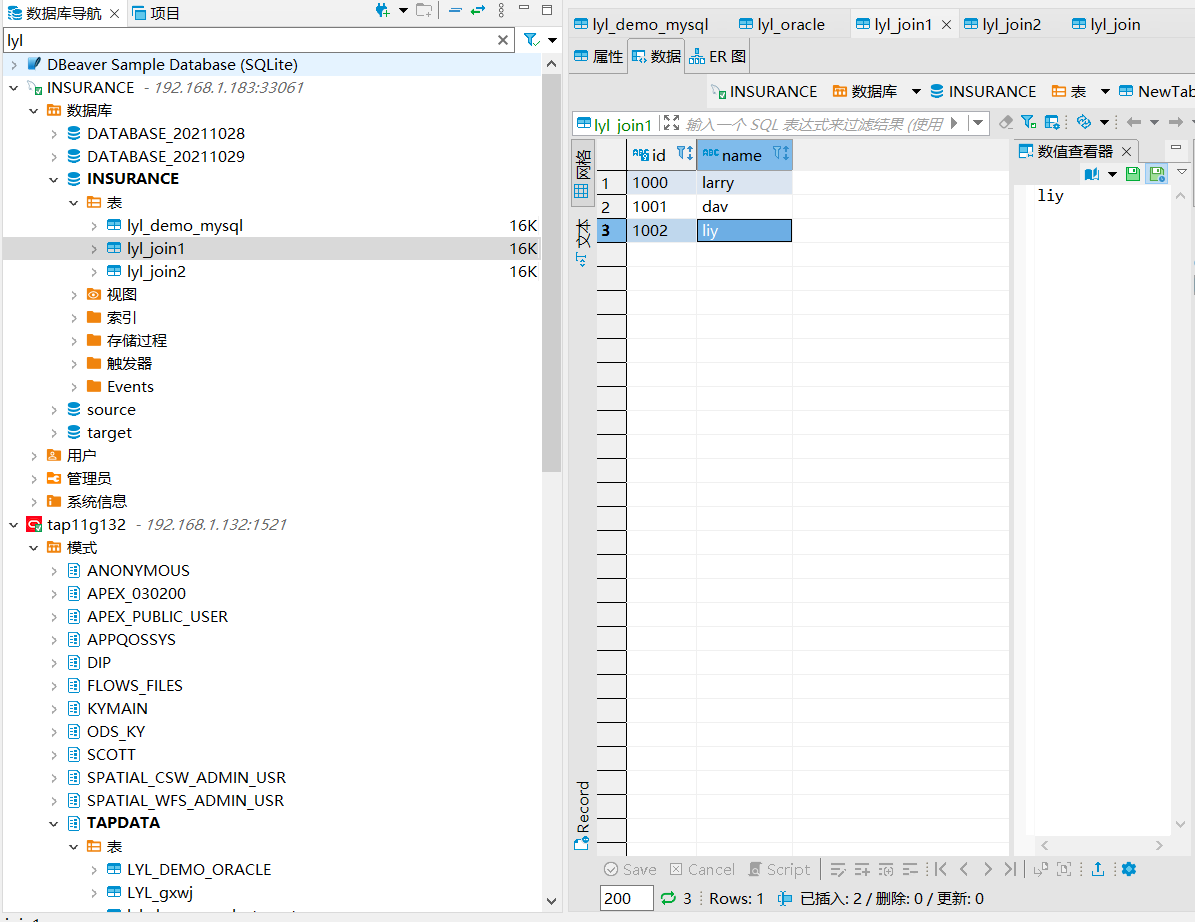Image resolution: width=1195 pixels, height=922 pixels.
Task: Click the new connection plug icon
Action: [x=383, y=11]
